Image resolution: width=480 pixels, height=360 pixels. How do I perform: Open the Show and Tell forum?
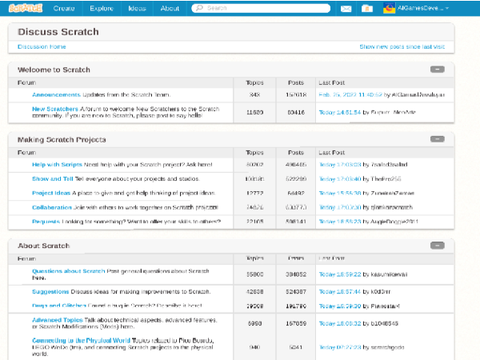point(53,179)
